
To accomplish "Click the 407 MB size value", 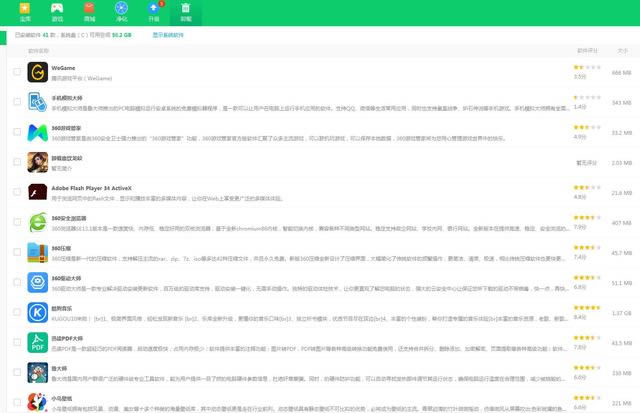I will click(621, 223).
